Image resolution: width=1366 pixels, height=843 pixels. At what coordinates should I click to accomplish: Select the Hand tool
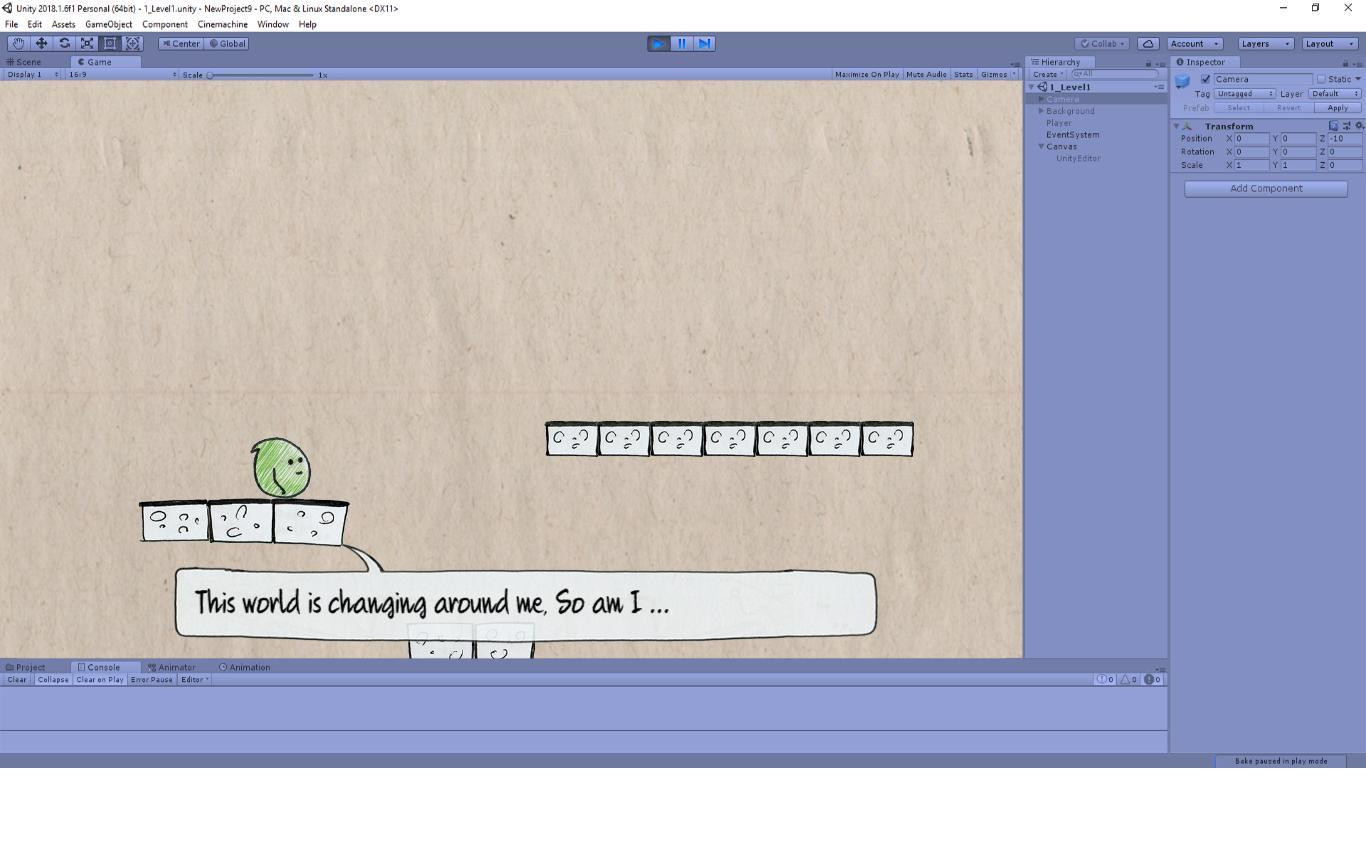[x=18, y=43]
